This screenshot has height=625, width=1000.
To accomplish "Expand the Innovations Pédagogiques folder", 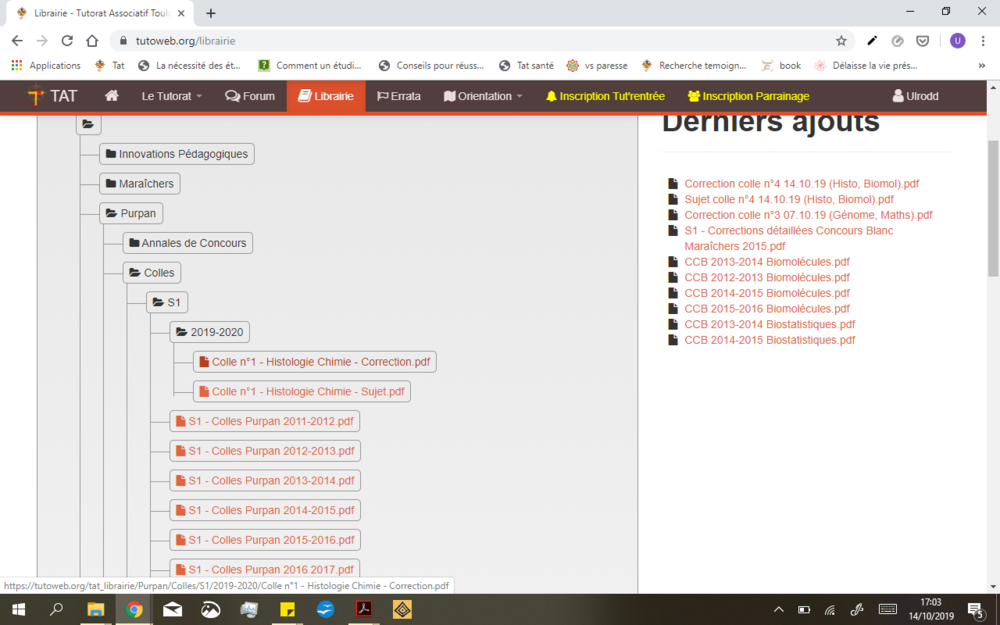I will 176,154.
